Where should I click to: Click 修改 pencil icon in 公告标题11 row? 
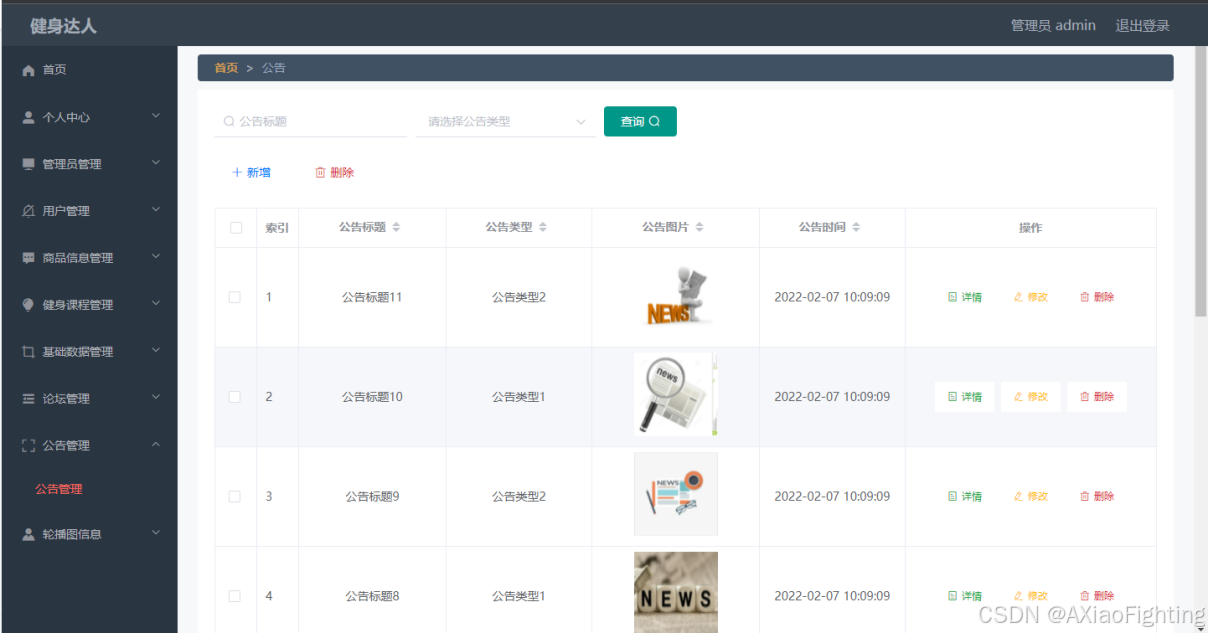point(1019,298)
